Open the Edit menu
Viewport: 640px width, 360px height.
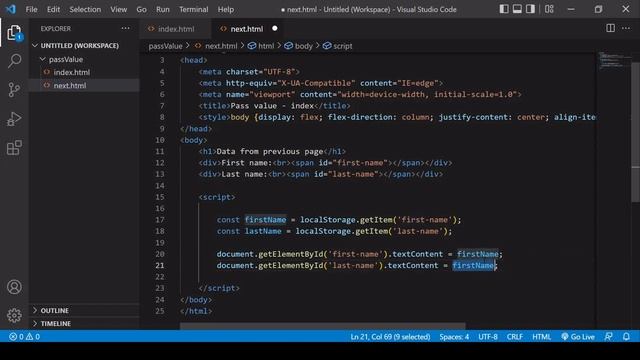pyautogui.click(x=53, y=9)
